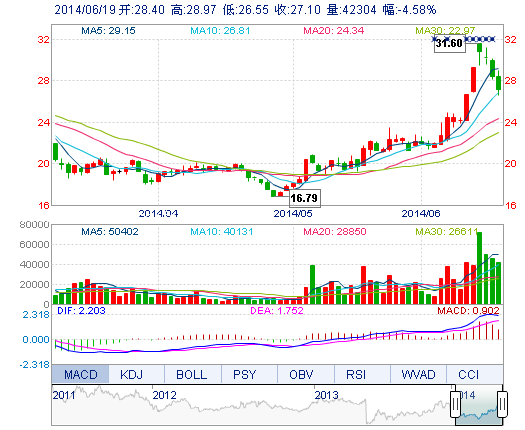Click the 2013 label in timeline overview
The width and height of the screenshot is (525, 430).
(x=326, y=395)
